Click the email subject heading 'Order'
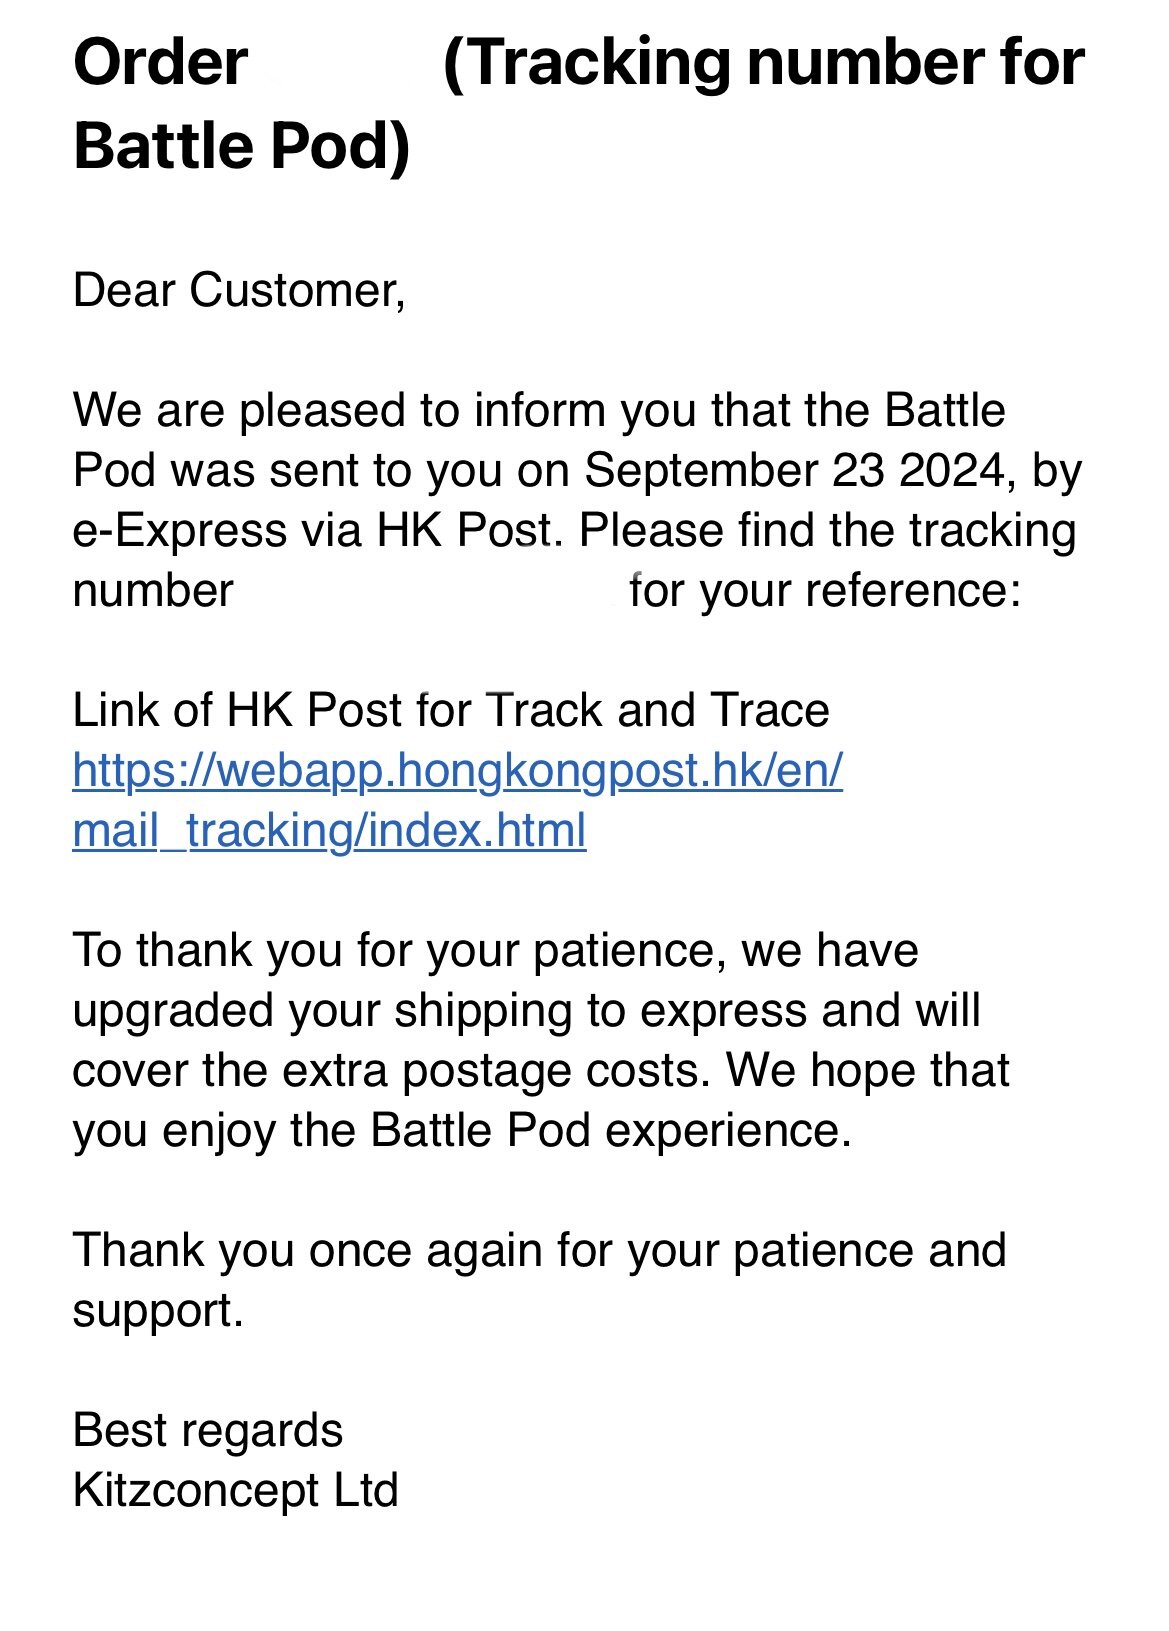The width and height of the screenshot is (1169, 1631). click(160, 62)
